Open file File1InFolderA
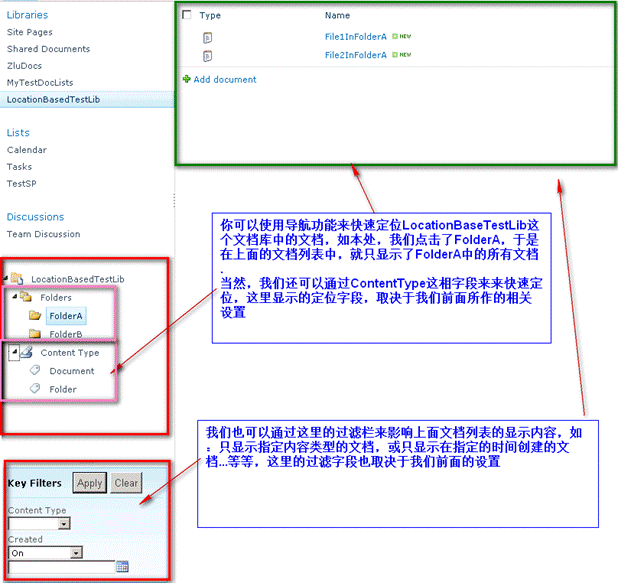The width and height of the screenshot is (618, 583). (356, 37)
